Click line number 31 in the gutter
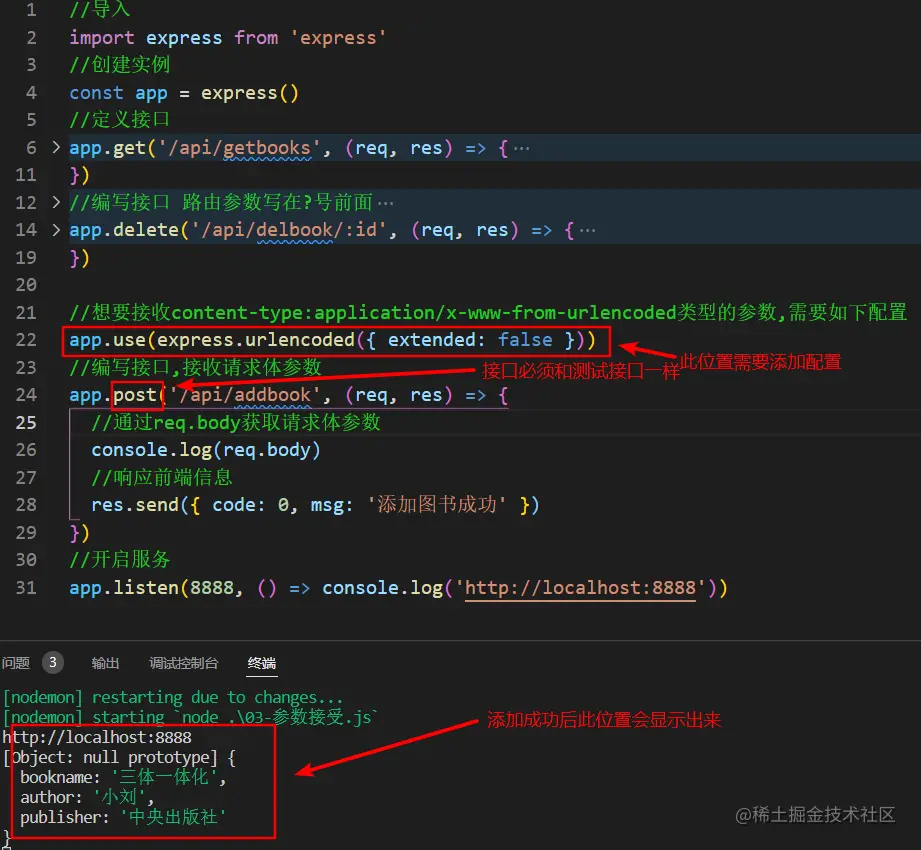The image size is (921, 850). (26, 587)
